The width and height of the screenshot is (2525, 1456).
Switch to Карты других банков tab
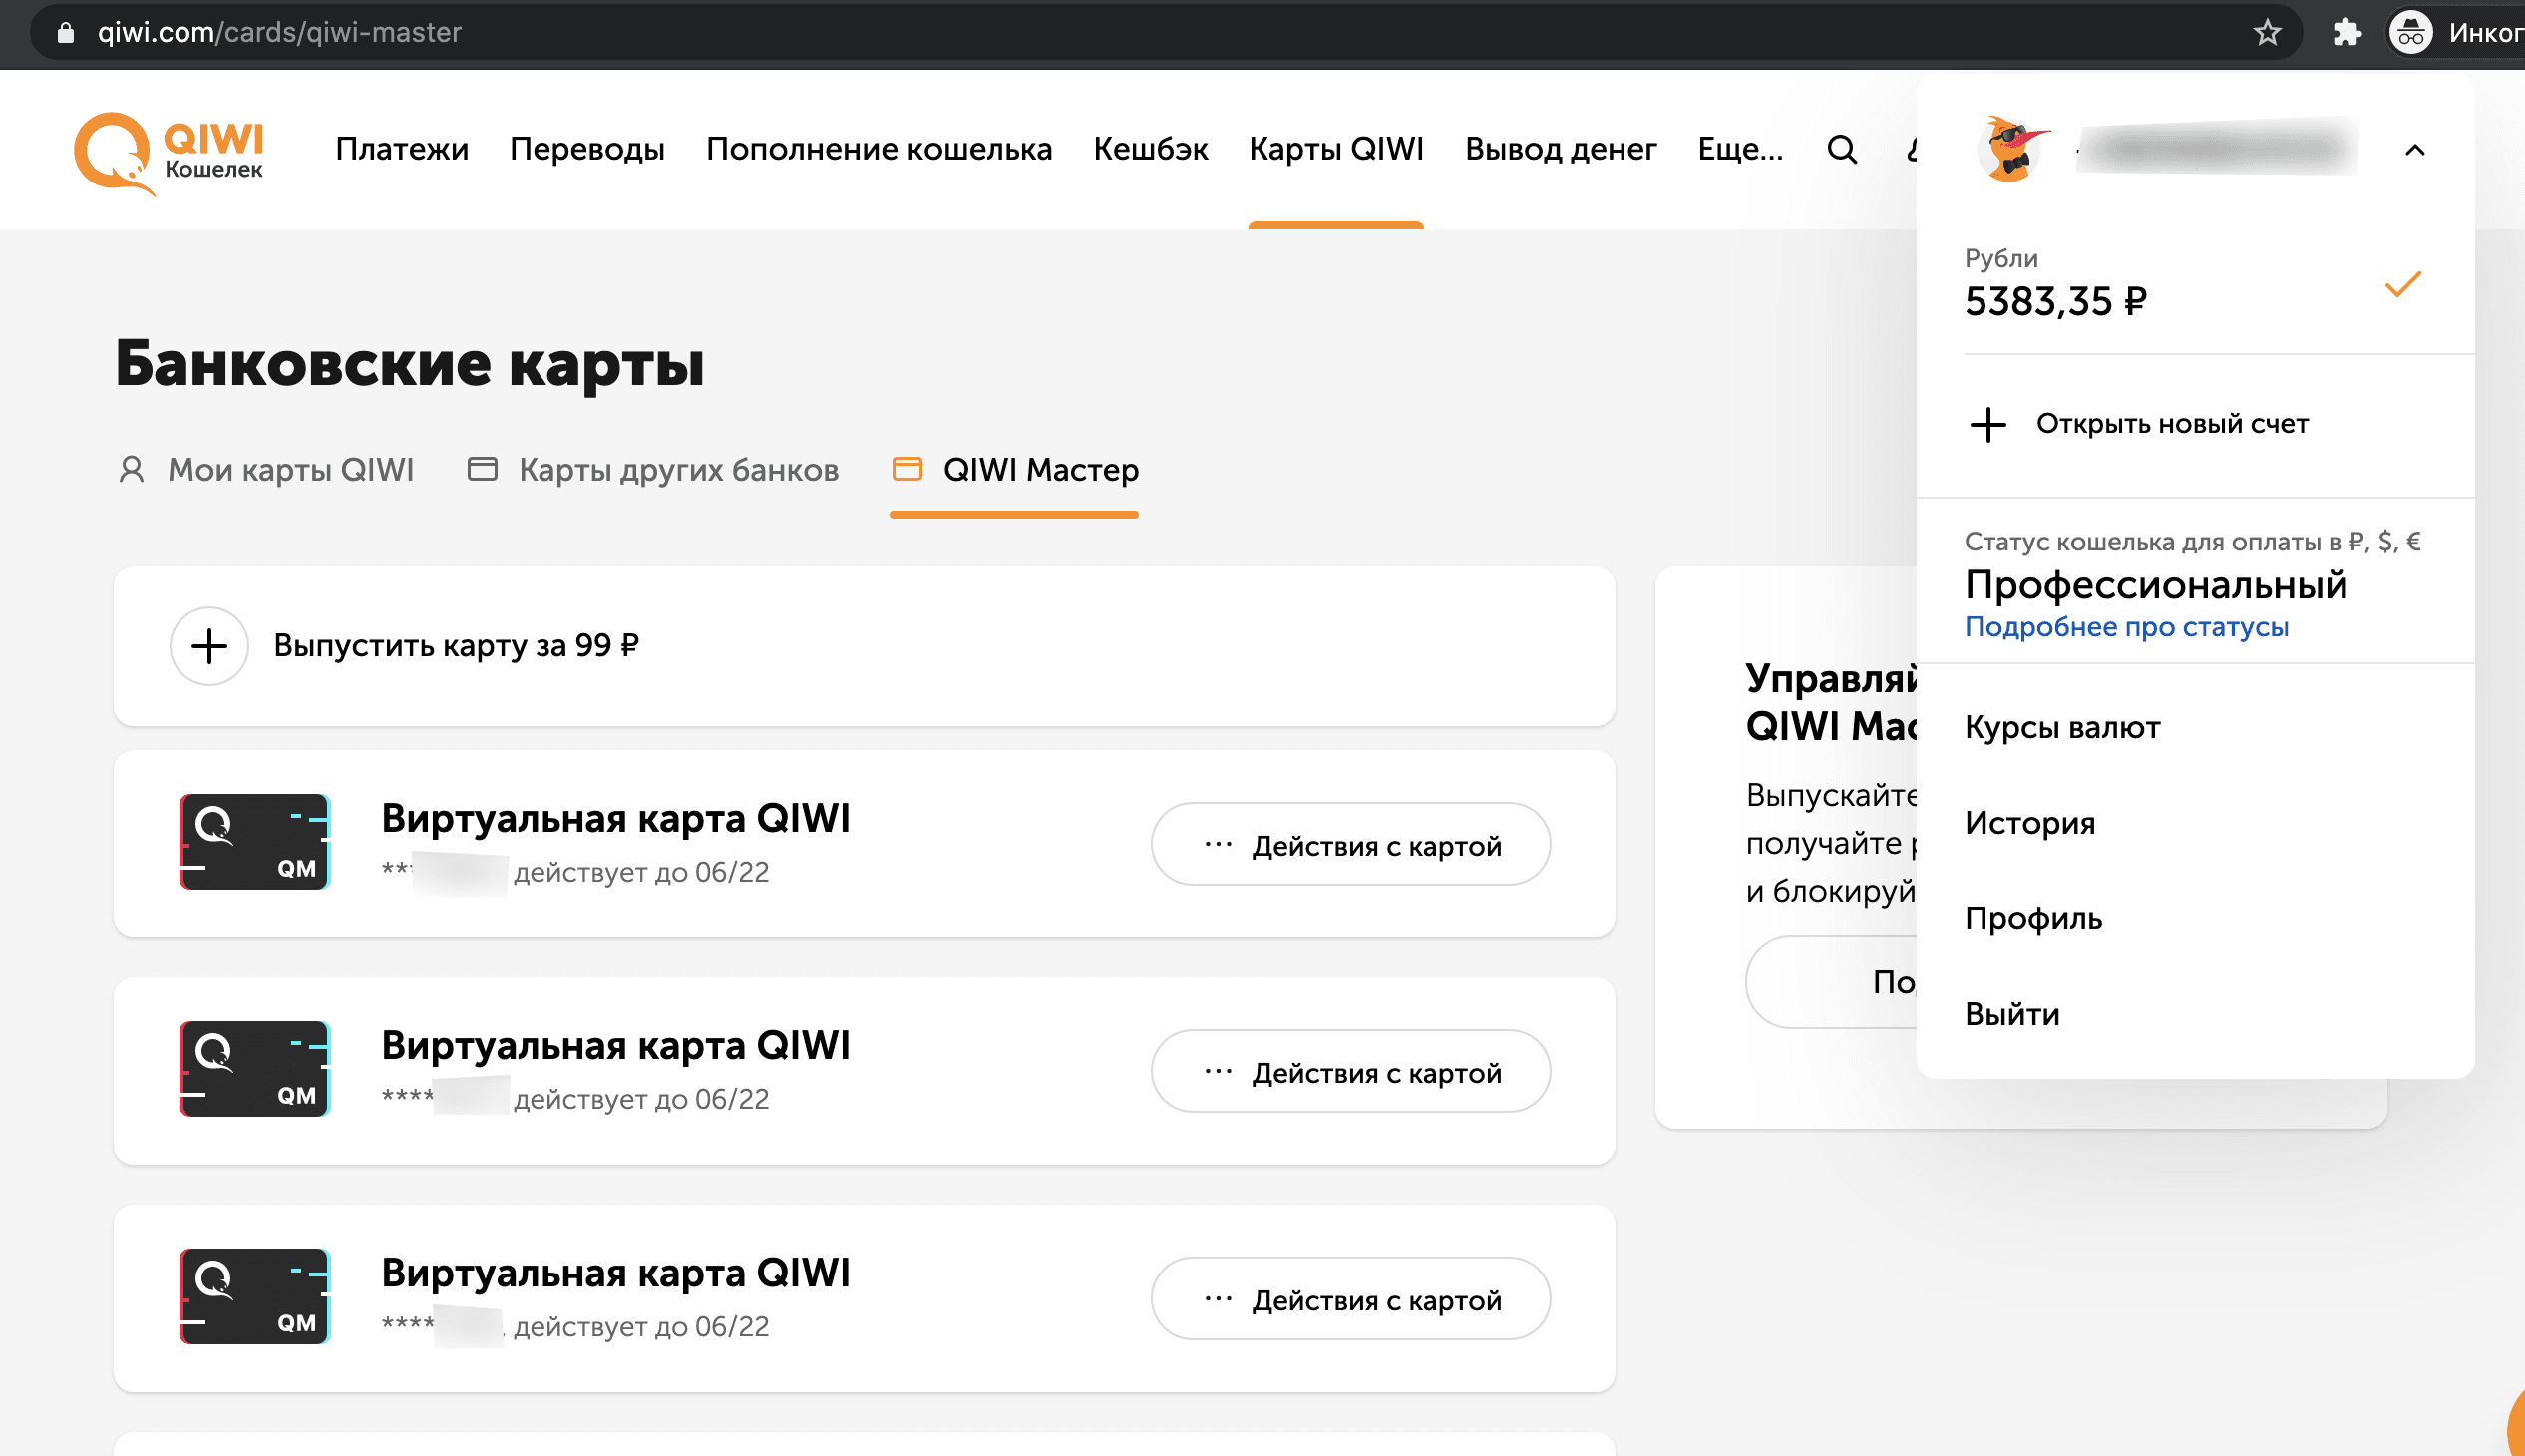coord(653,470)
